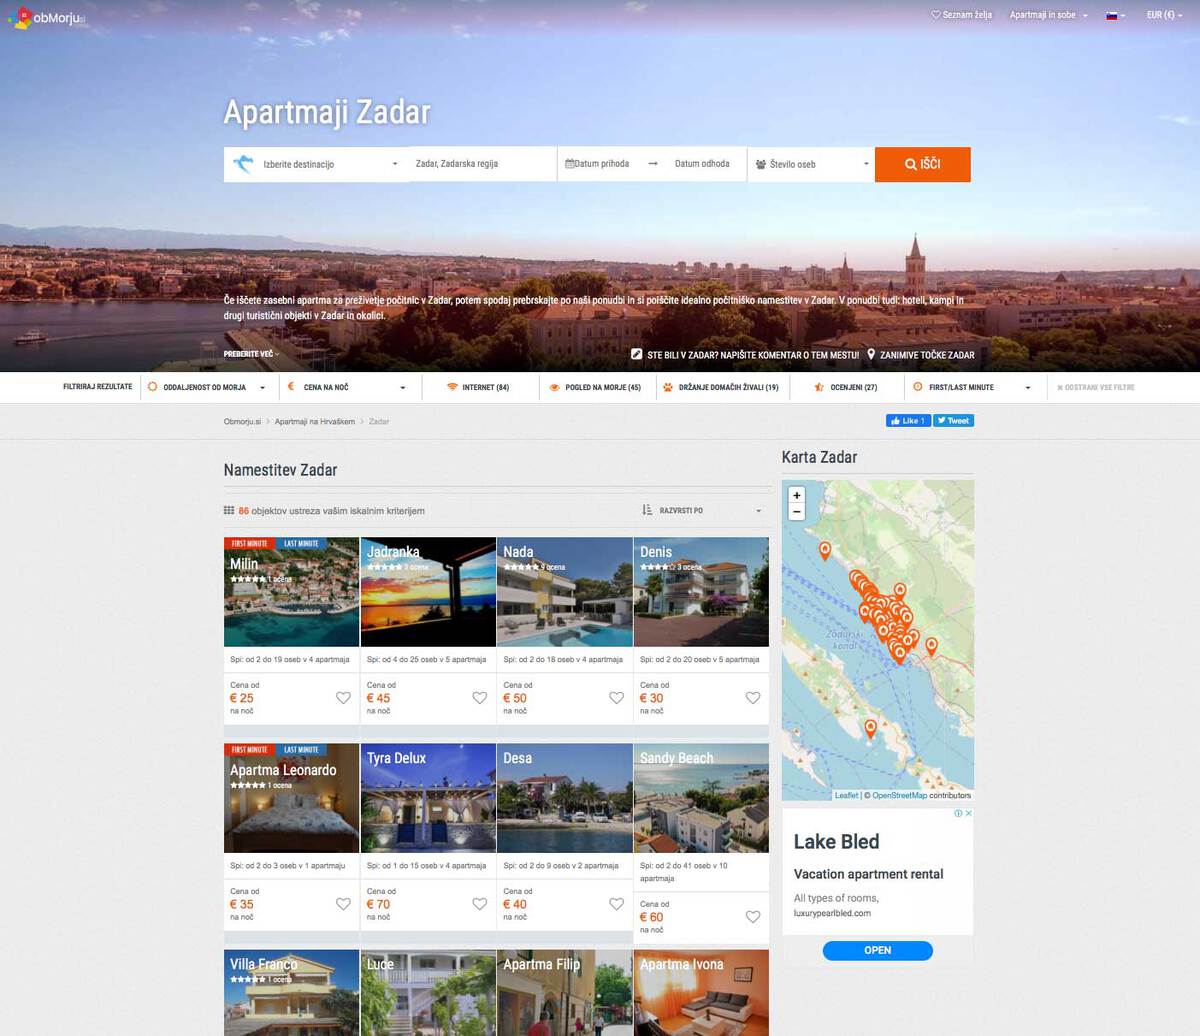Toggle the Internet (84) filter

tap(478, 387)
